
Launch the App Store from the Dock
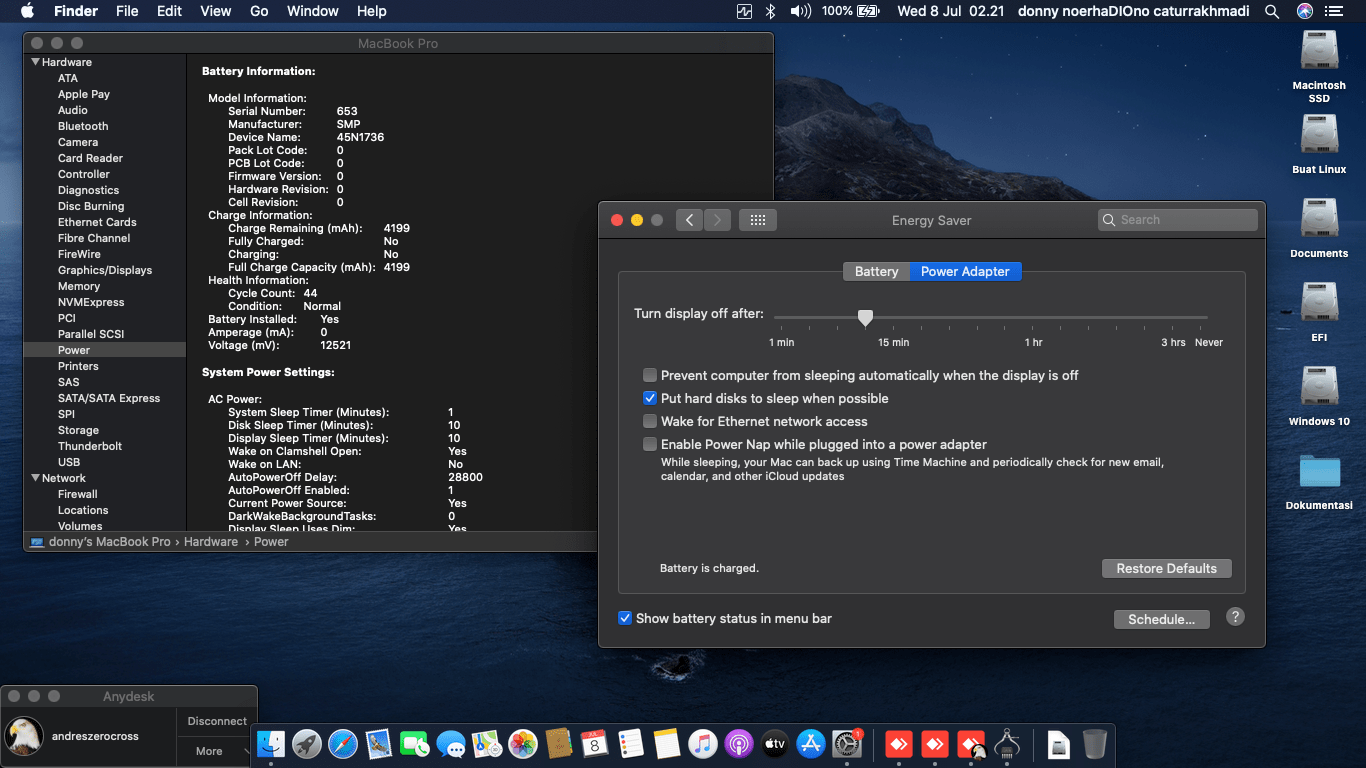811,744
